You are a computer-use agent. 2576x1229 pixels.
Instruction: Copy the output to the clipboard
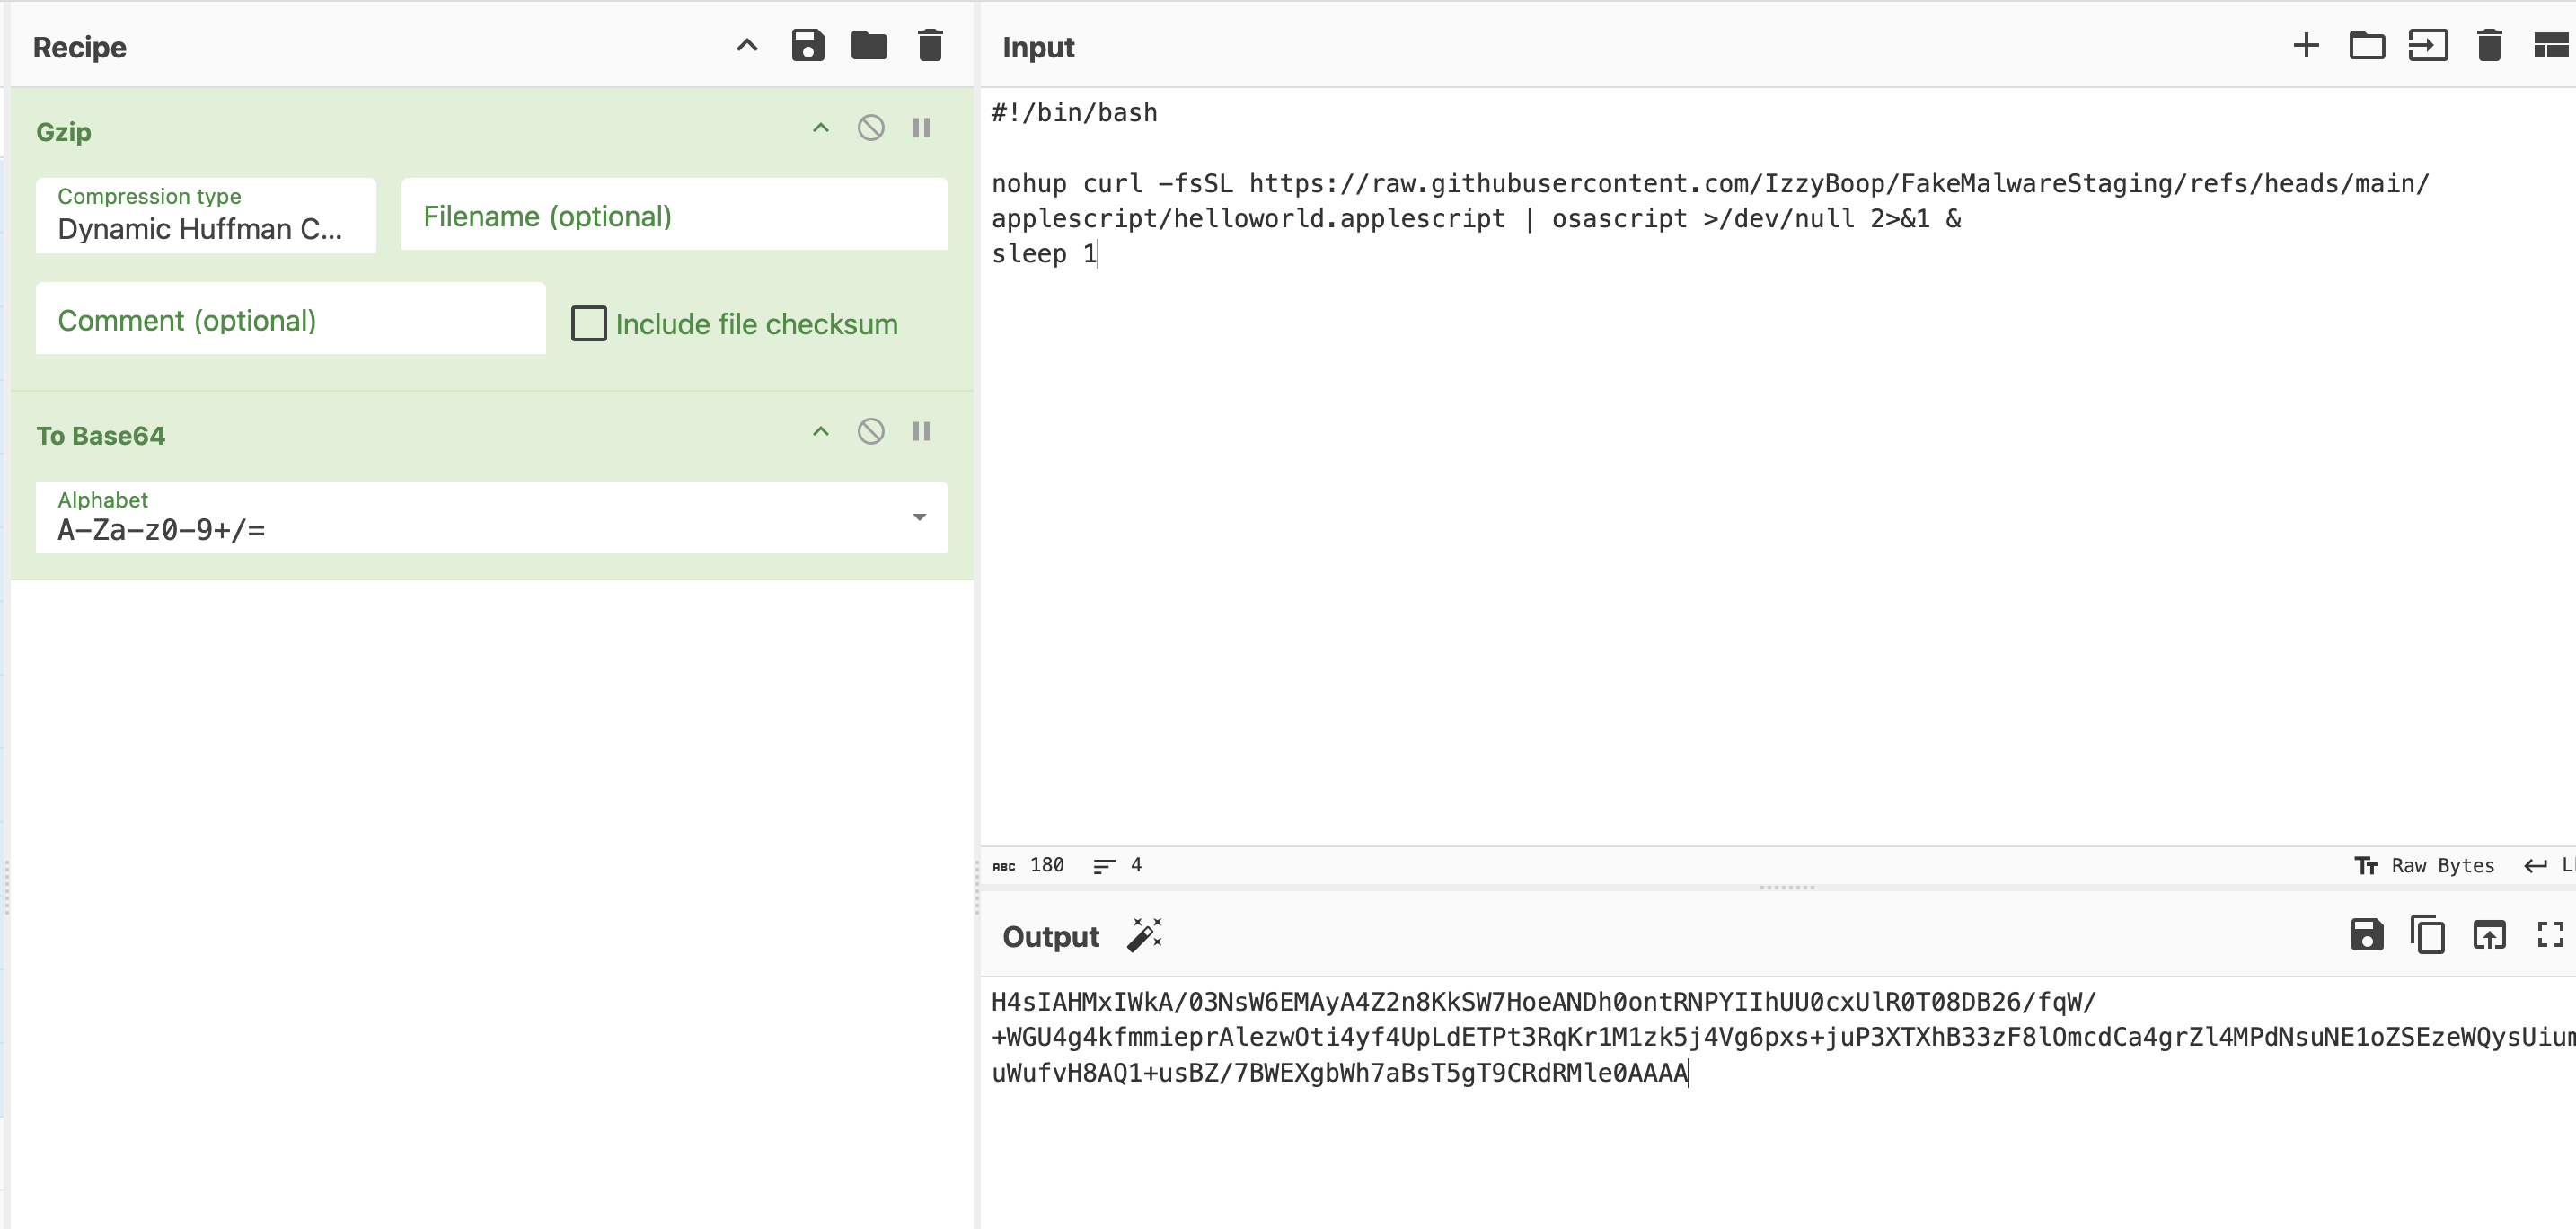(x=2427, y=935)
